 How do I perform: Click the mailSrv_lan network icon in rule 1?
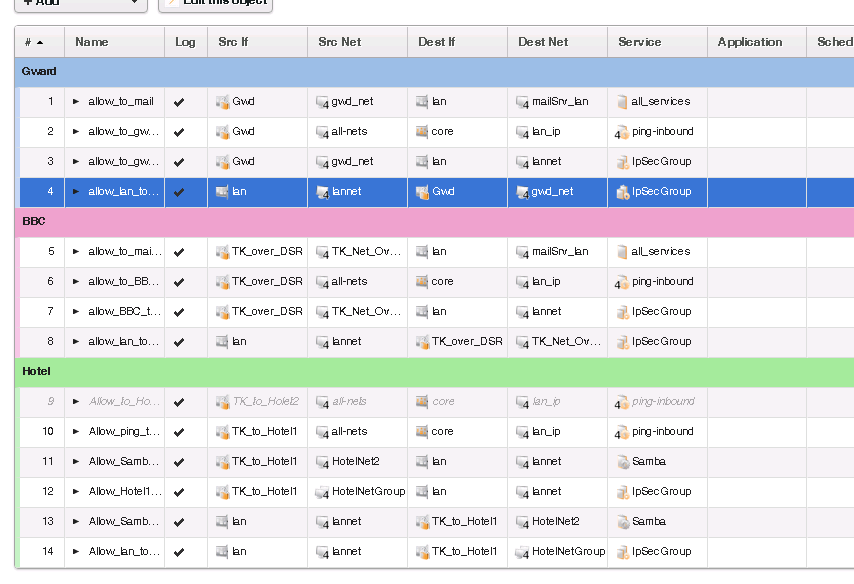point(522,102)
